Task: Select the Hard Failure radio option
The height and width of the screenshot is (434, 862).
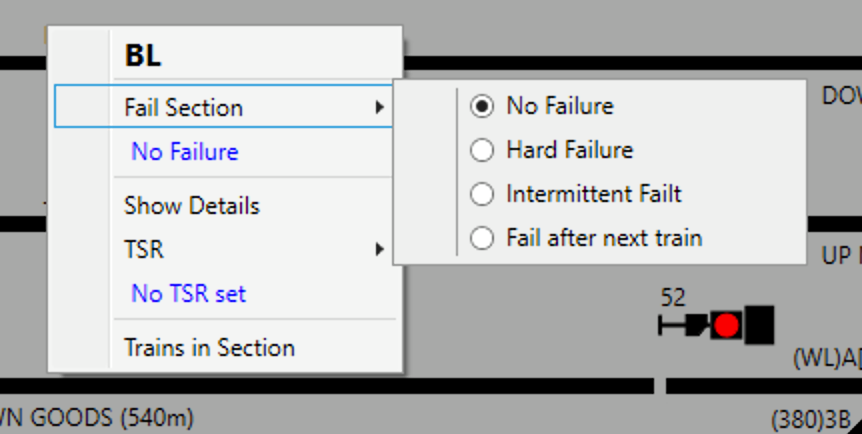Action: [x=482, y=150]
